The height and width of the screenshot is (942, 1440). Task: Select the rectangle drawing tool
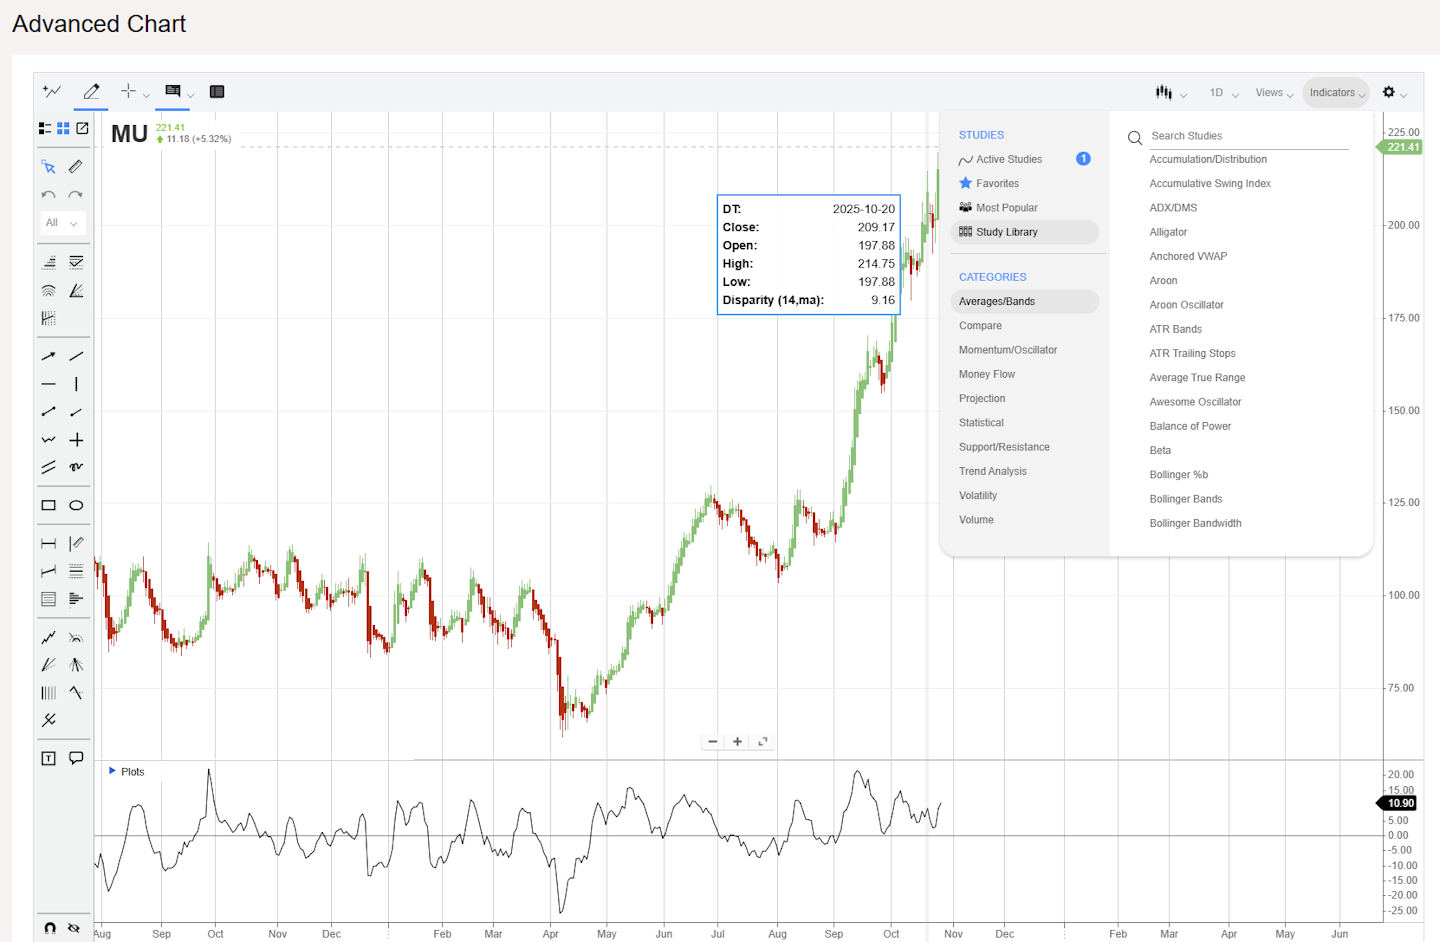coord(48,506)
